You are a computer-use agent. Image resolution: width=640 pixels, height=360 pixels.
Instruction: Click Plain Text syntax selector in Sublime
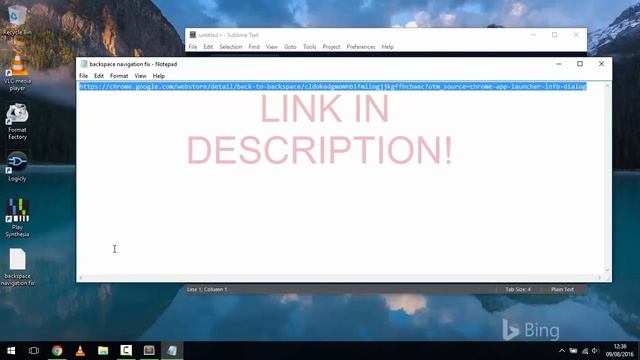click(562, 289)
